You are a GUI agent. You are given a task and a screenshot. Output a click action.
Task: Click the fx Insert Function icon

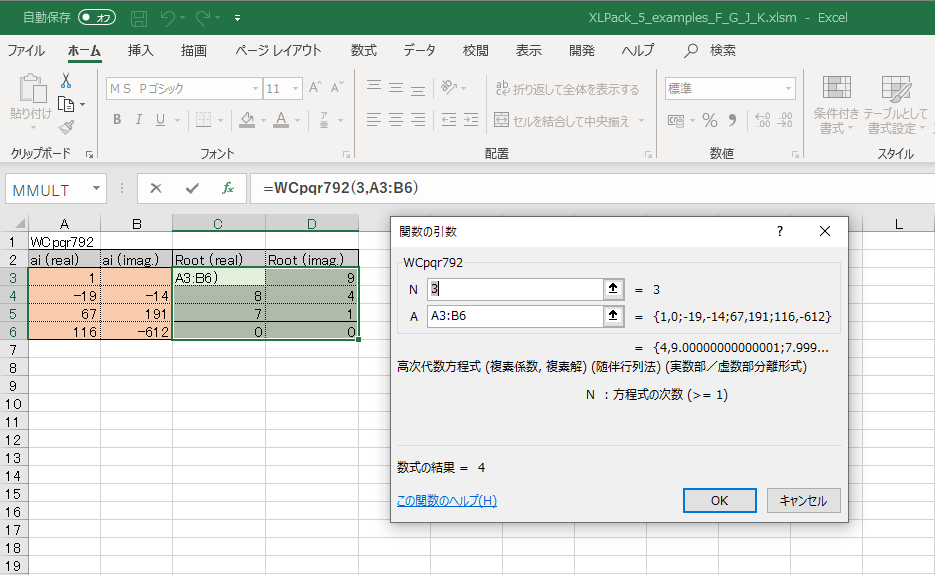point(227,188)
